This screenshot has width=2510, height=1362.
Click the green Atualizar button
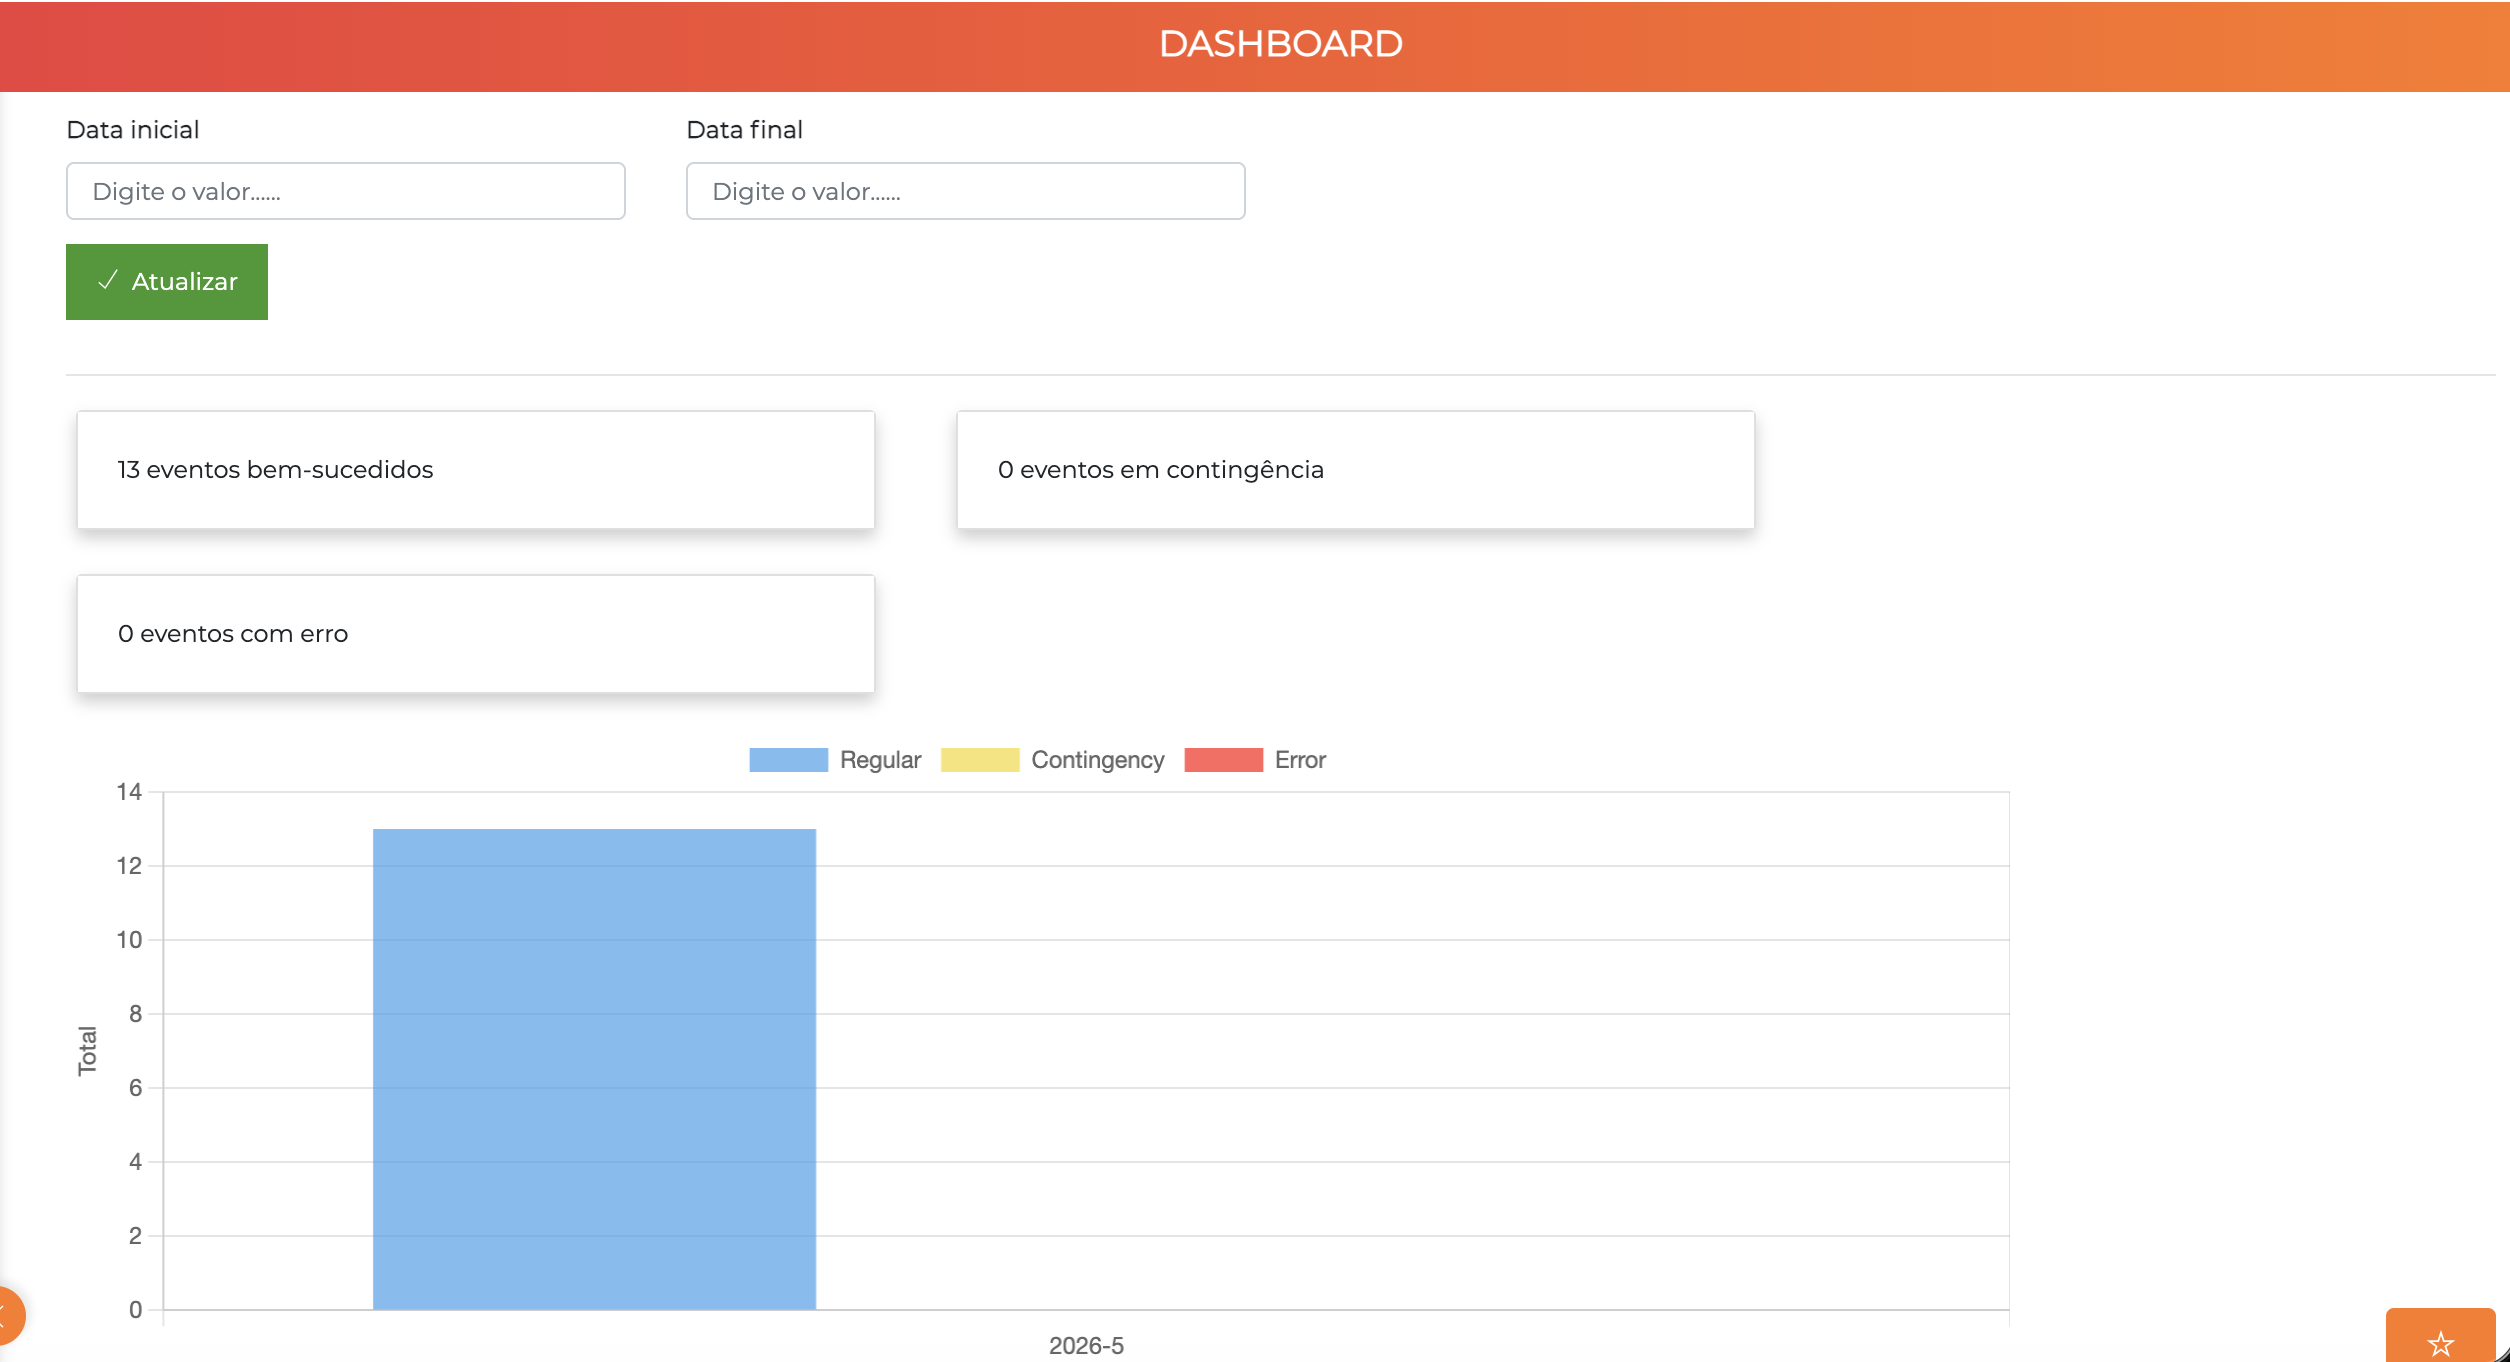167,282
